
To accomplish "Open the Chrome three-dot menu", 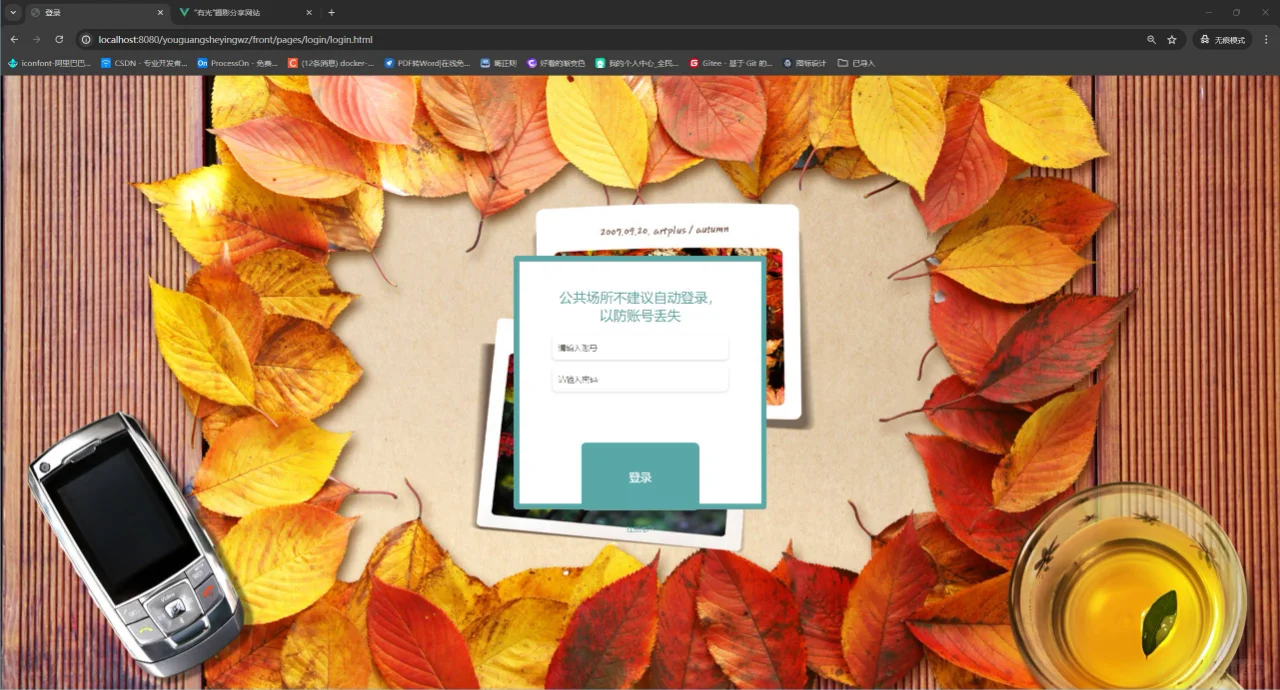I will click(1266, 40).
